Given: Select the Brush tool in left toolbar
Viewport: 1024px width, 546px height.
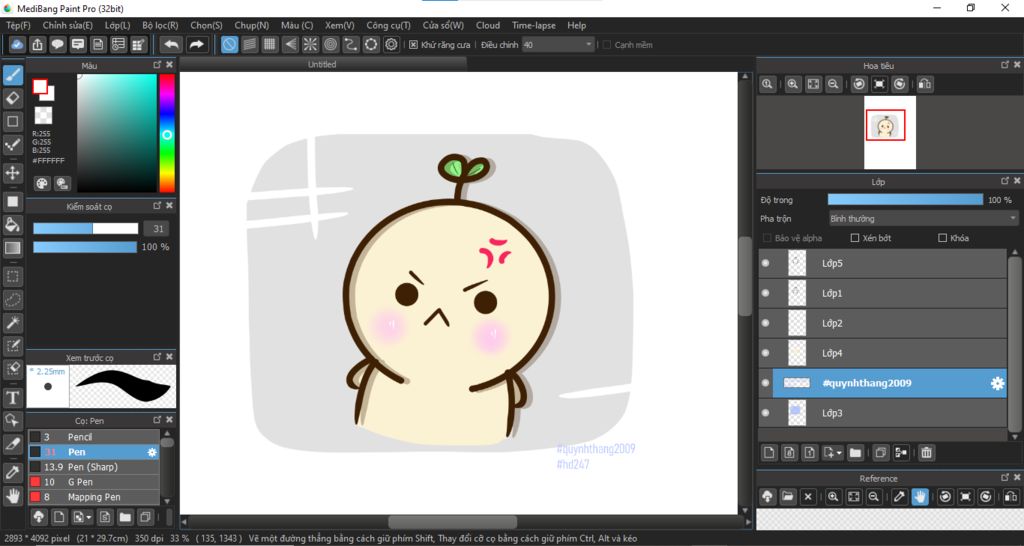Looking at the screenshot, I should pyautogui.click(x=12, y=75).
